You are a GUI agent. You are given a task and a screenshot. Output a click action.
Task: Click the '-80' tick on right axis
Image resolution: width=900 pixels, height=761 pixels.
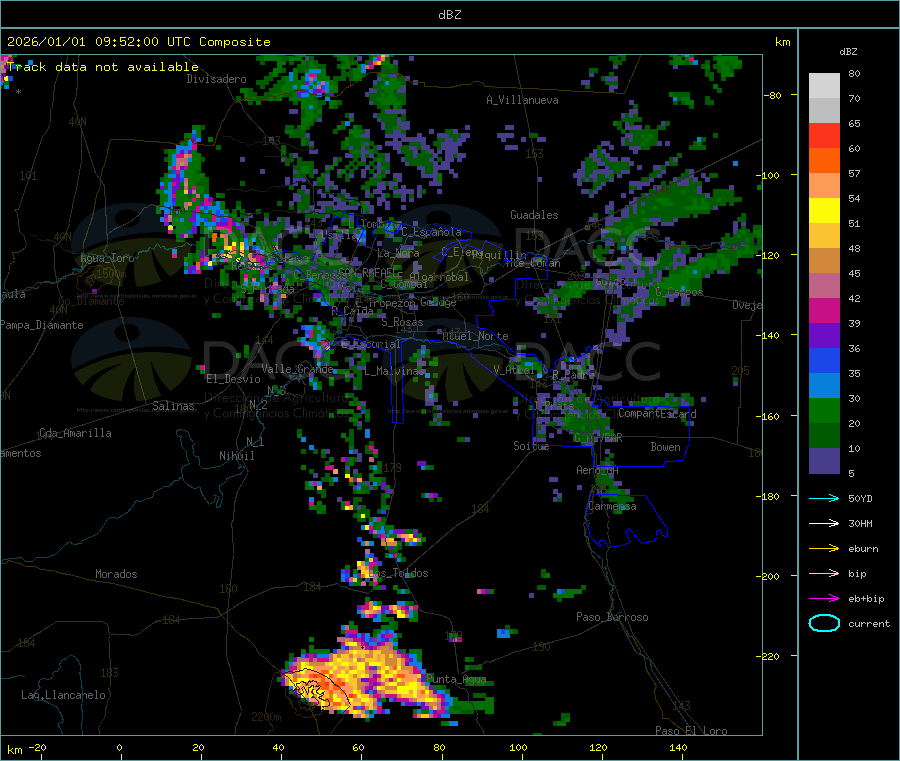click(773, 95)
